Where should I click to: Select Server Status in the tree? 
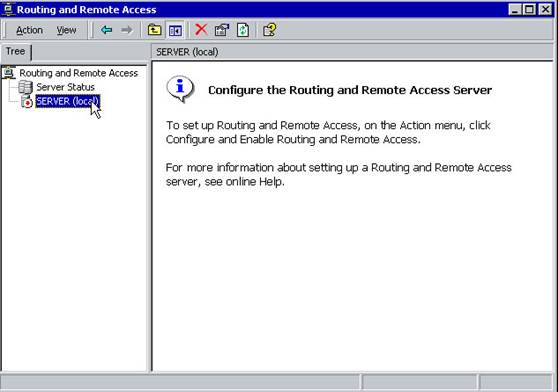[x=65, y=87]
